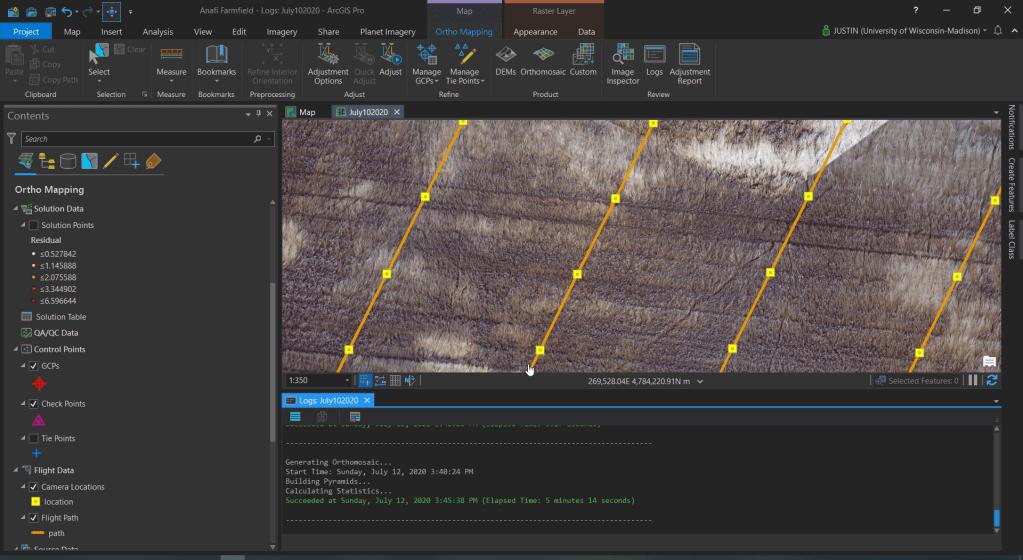Collapse the Flight Data group
This screenshot has width=1023, height=560.
[17, 470]
